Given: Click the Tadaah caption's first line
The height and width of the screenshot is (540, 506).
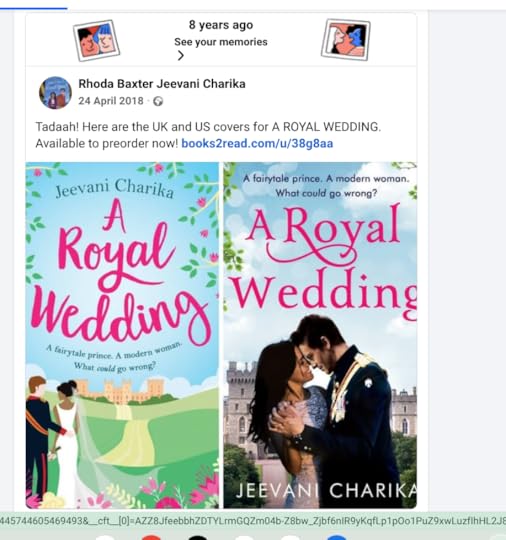Looking at the screenshot, I should coord(208,127).
